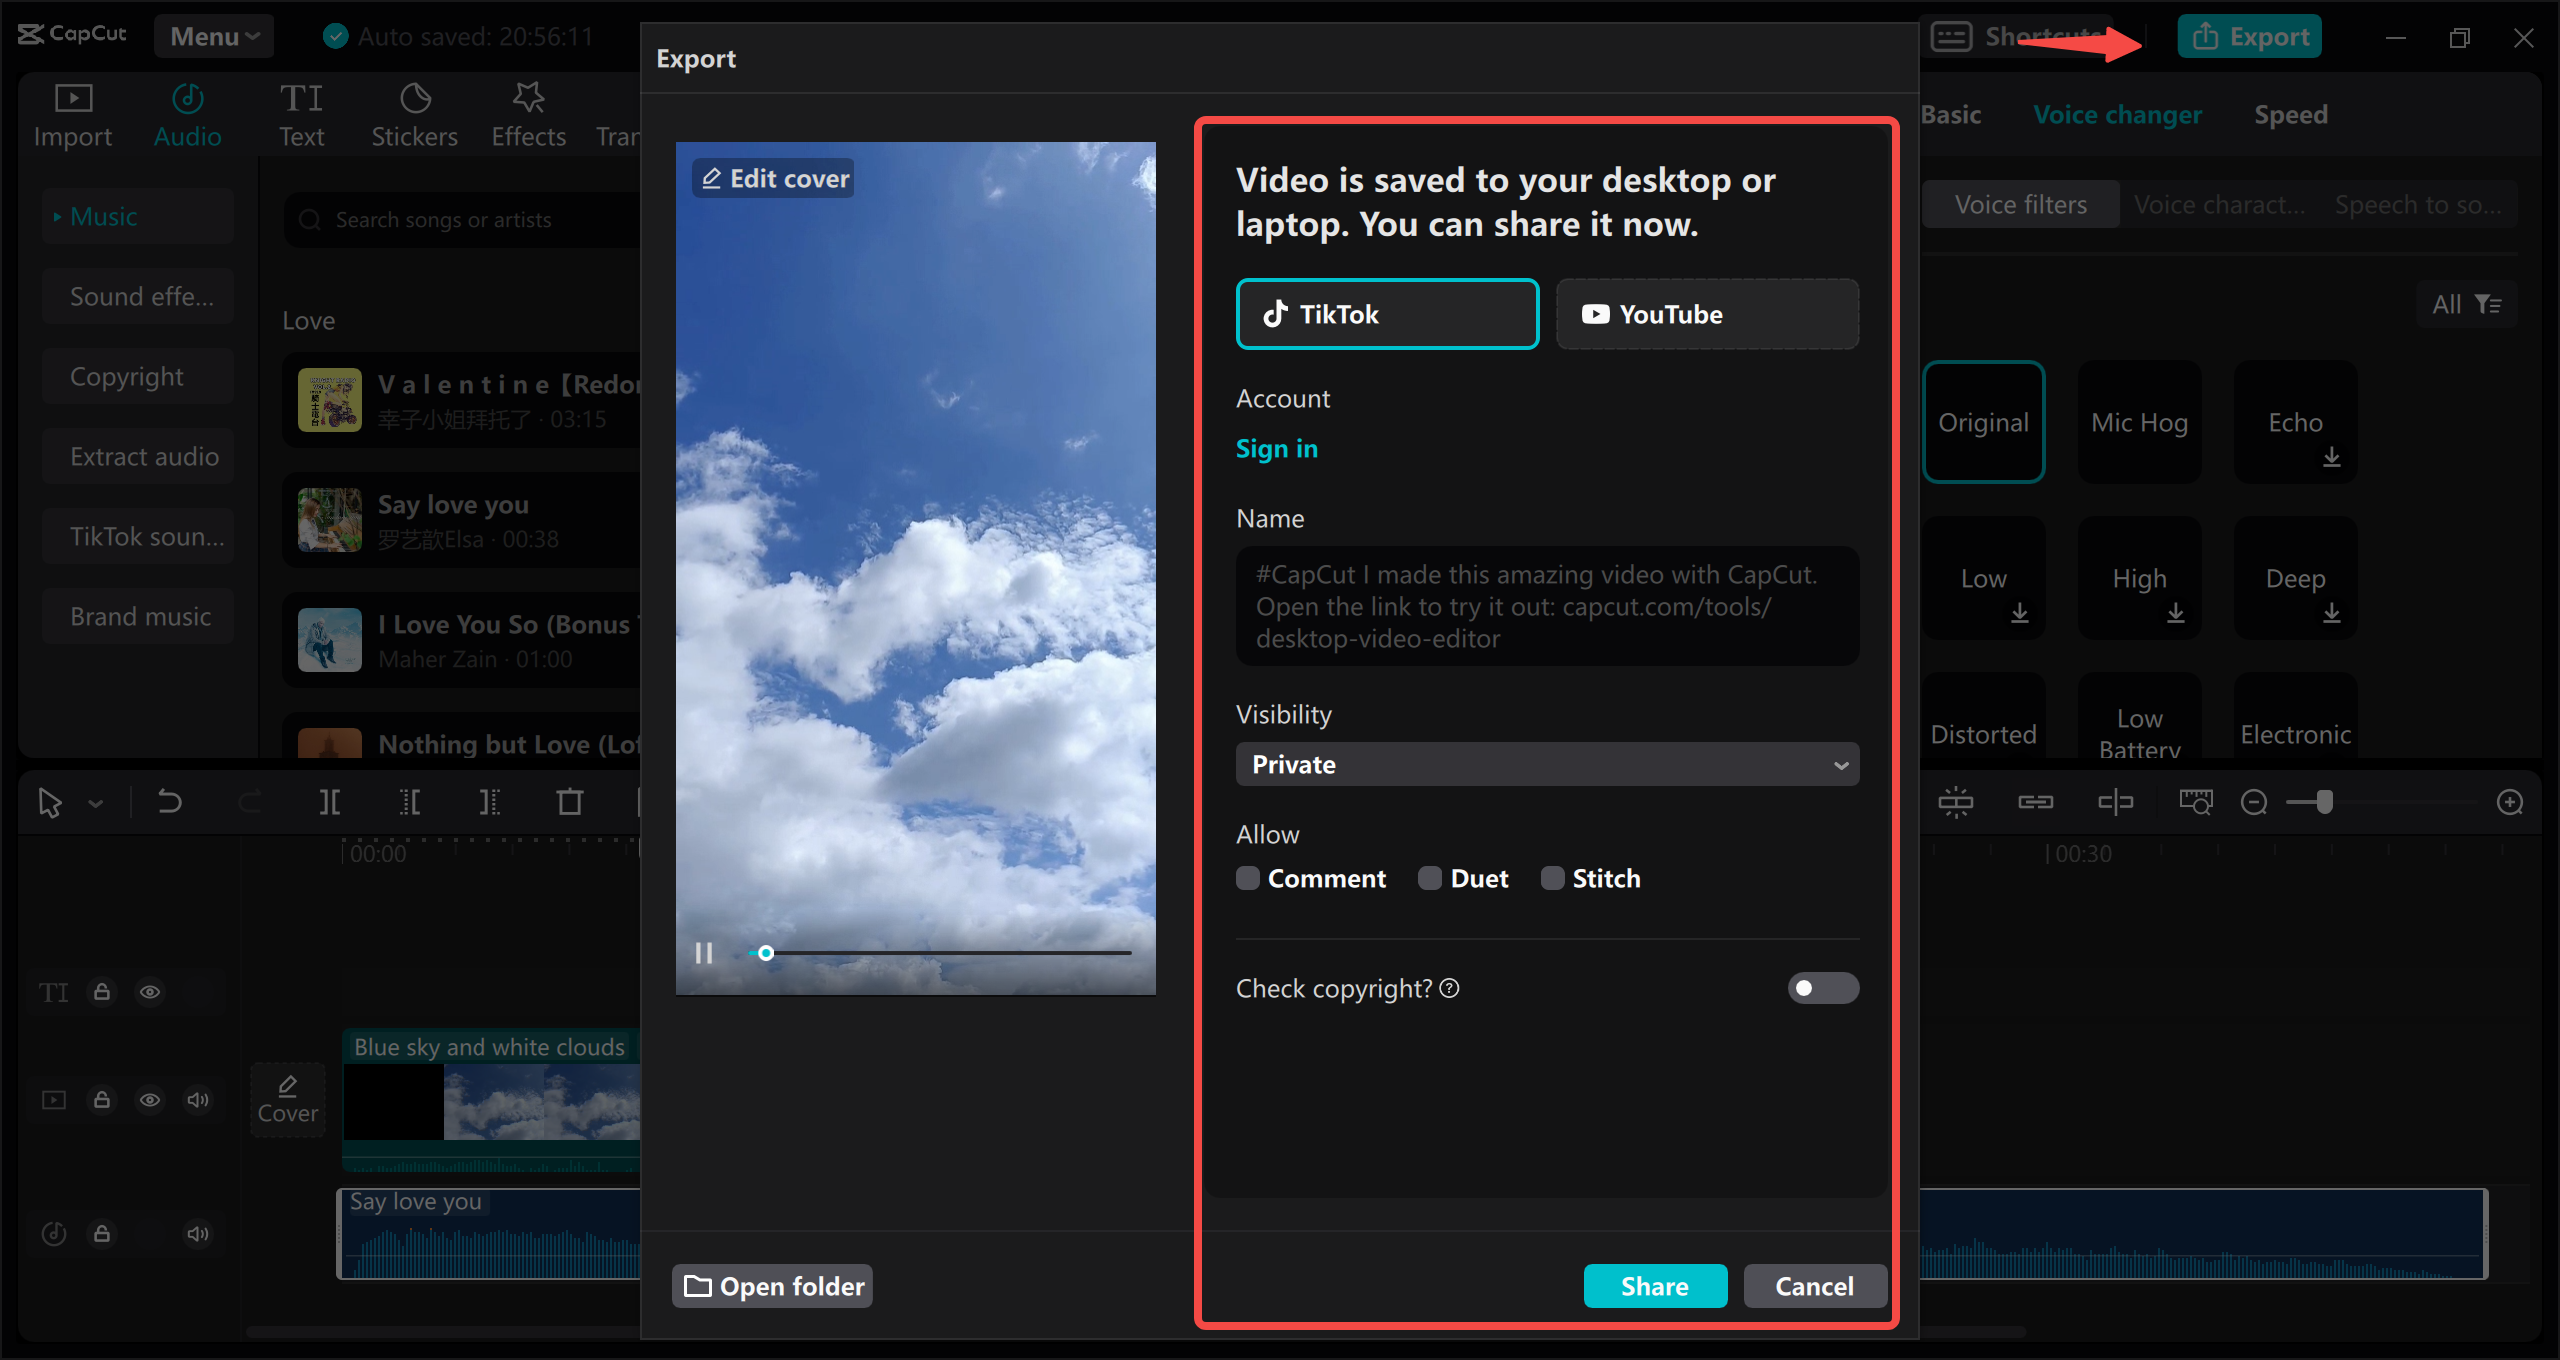Click the top-right Export button
2560x1360 pixels.
(2250, 36)
